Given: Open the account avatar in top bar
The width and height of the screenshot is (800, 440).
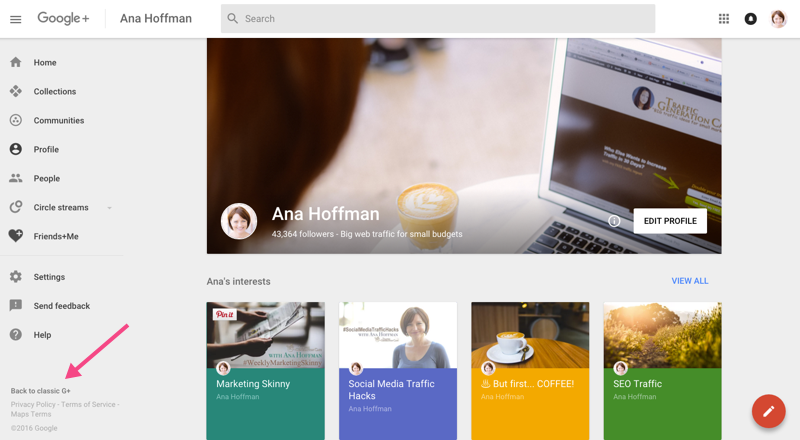Looking at the screenshot, I should [778, 19].
